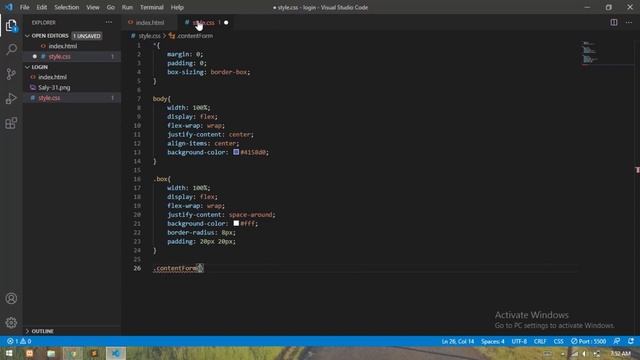640x360 pixels.
Task: Open the Edit menu
Action: [x=42, y=7]
